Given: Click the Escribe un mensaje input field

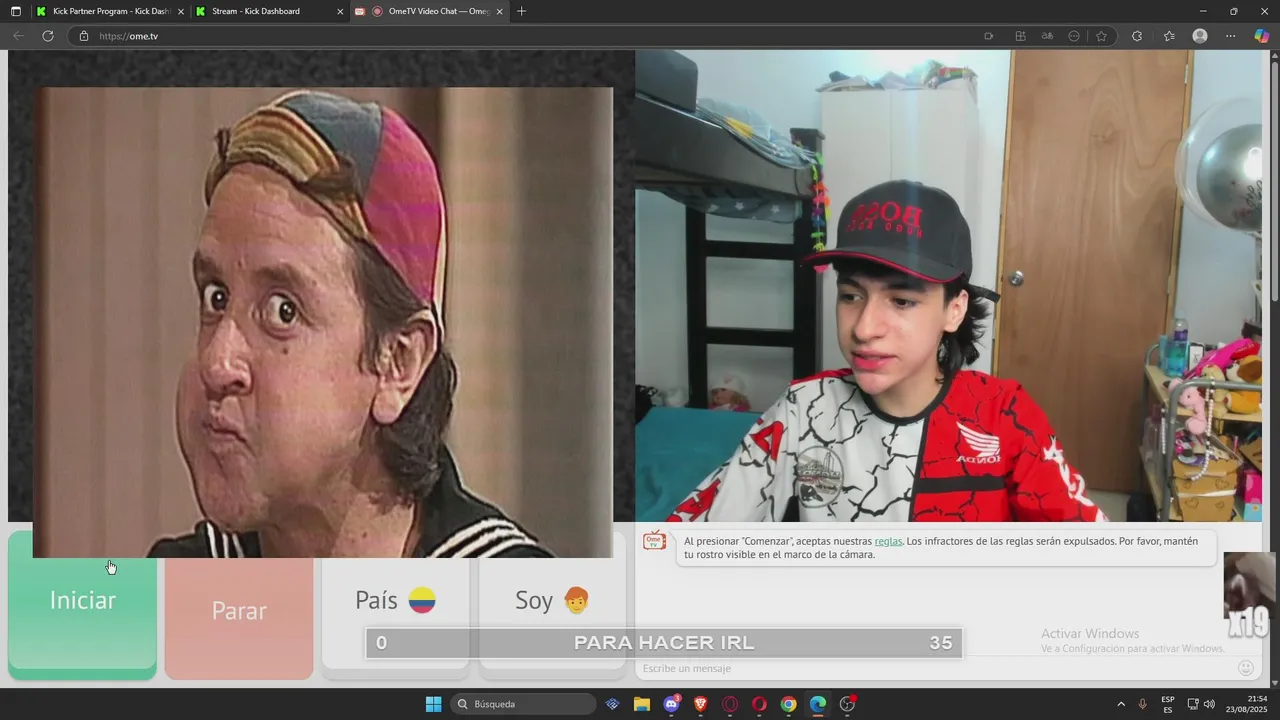Looking at the screenshot, I should point(935,668).
